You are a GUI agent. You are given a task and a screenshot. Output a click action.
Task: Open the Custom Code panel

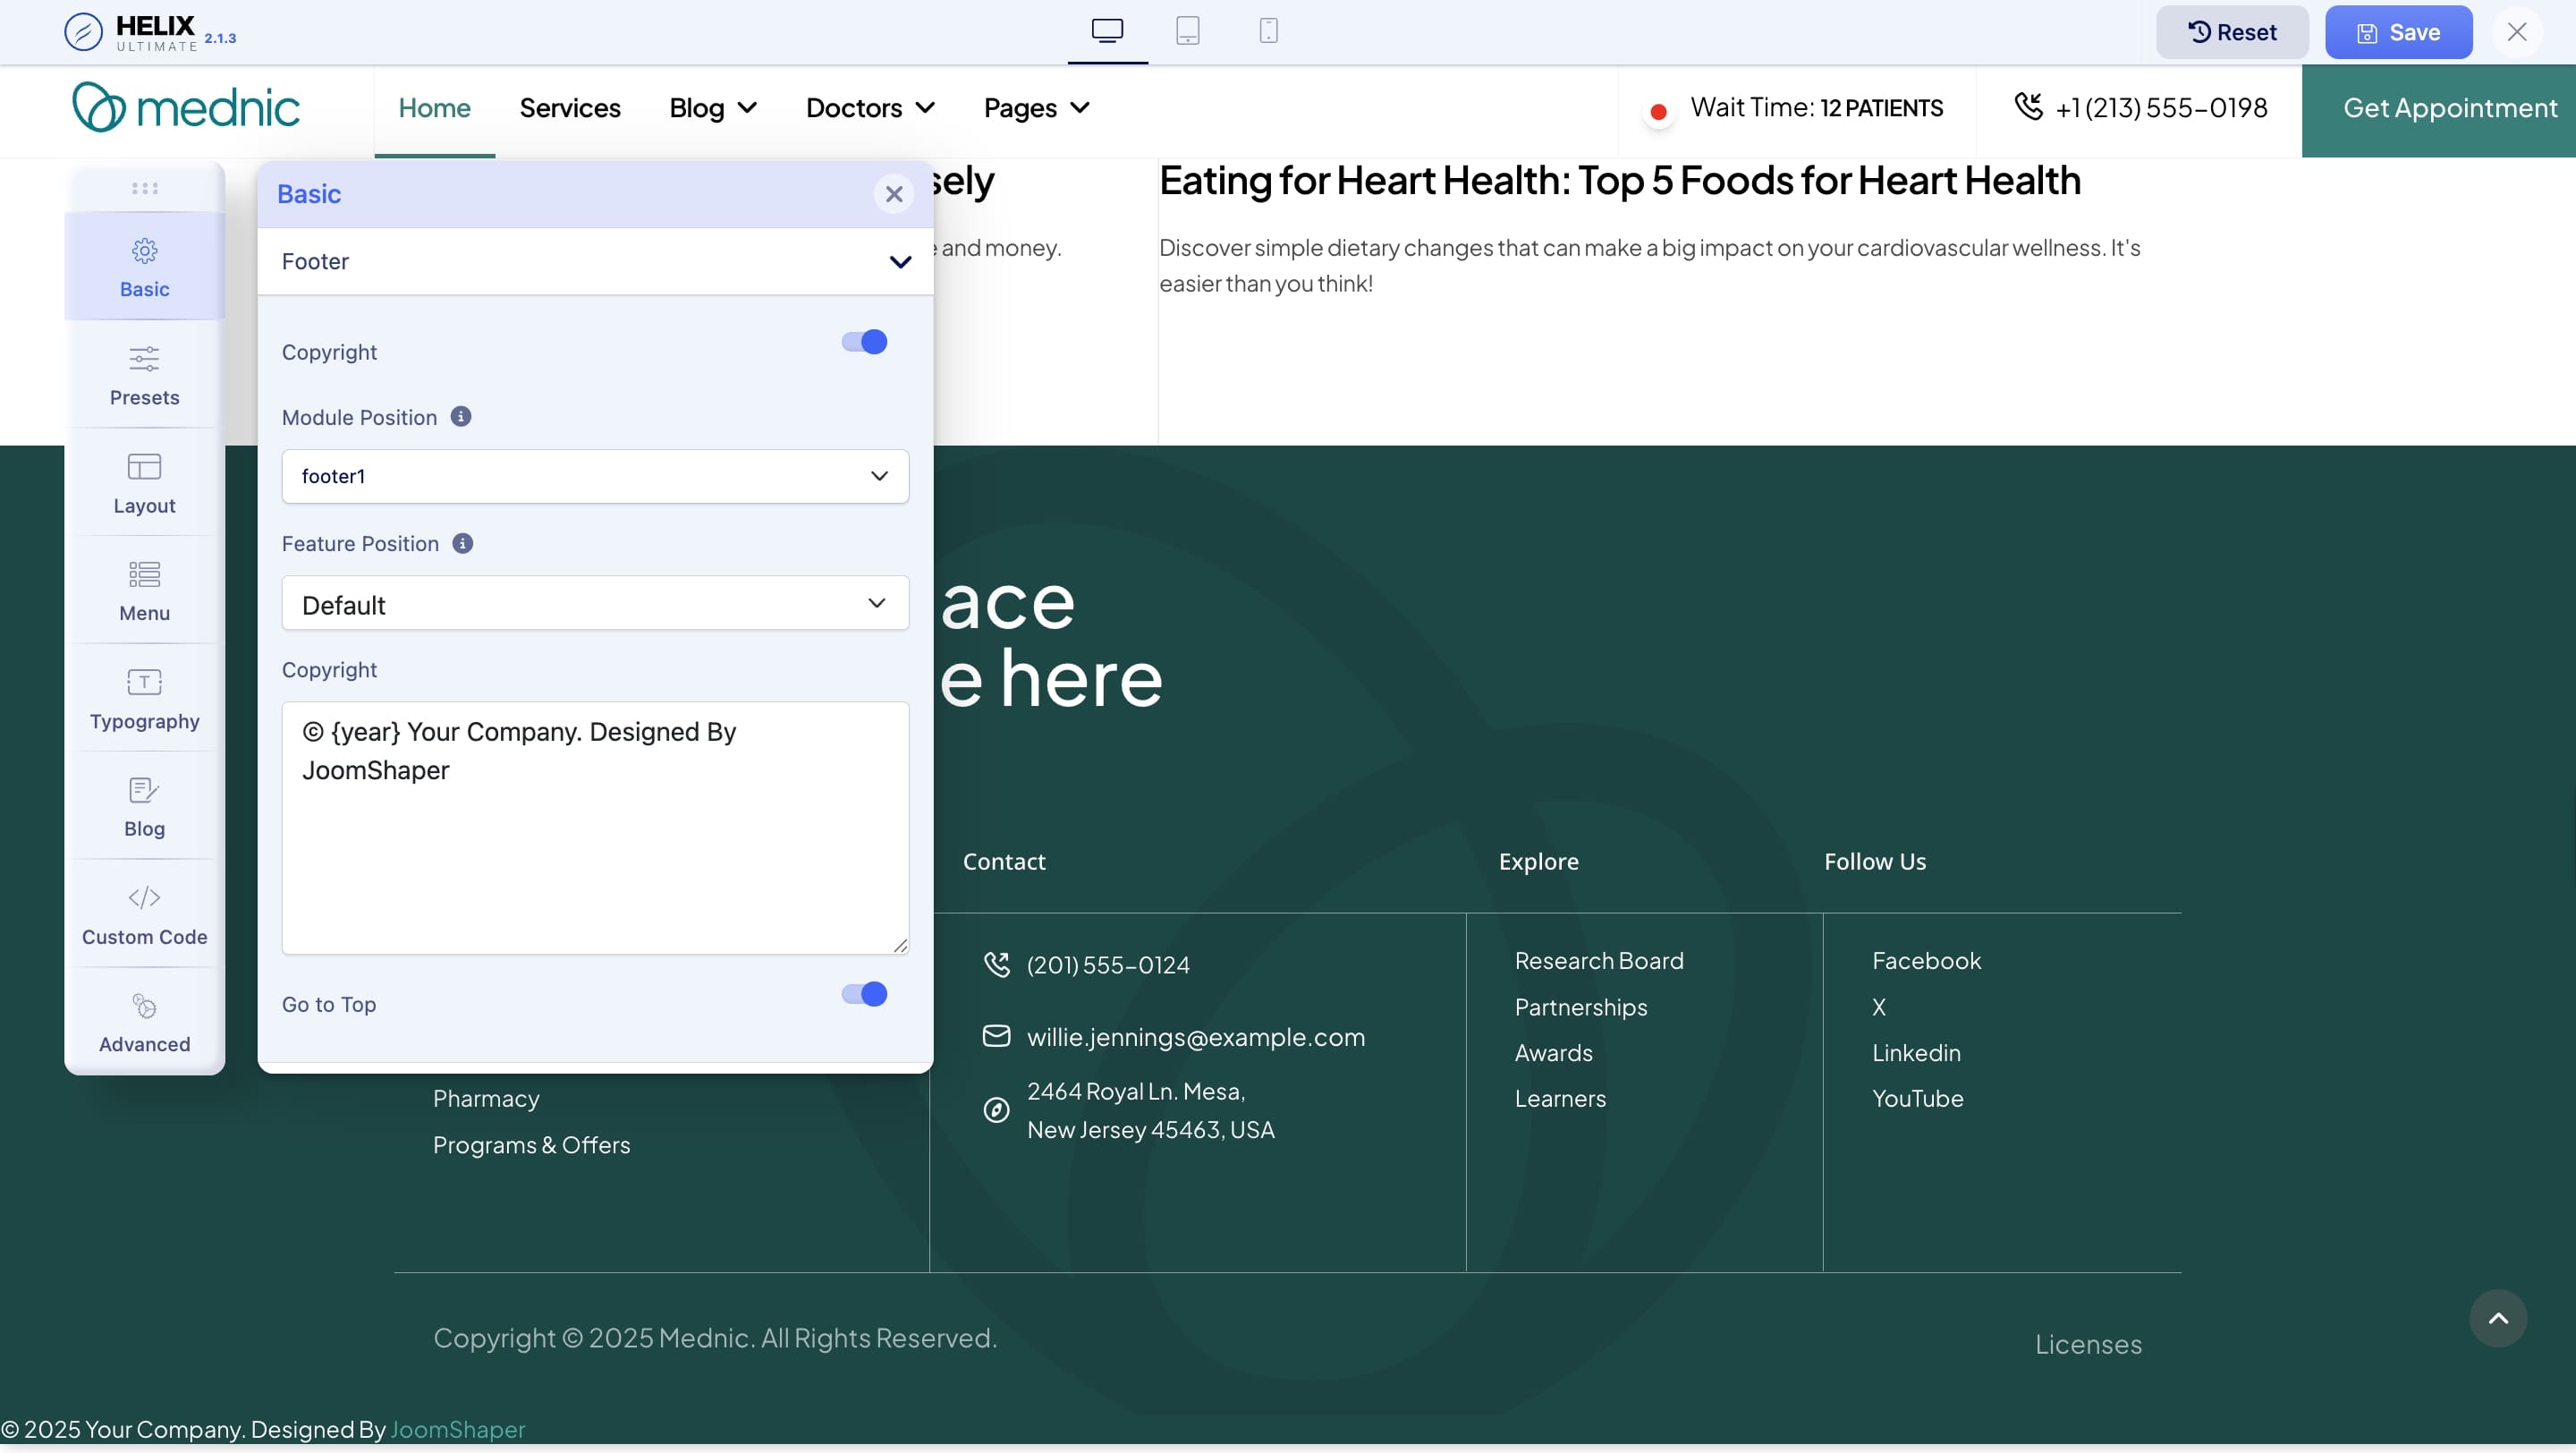(x=144, y=914)
